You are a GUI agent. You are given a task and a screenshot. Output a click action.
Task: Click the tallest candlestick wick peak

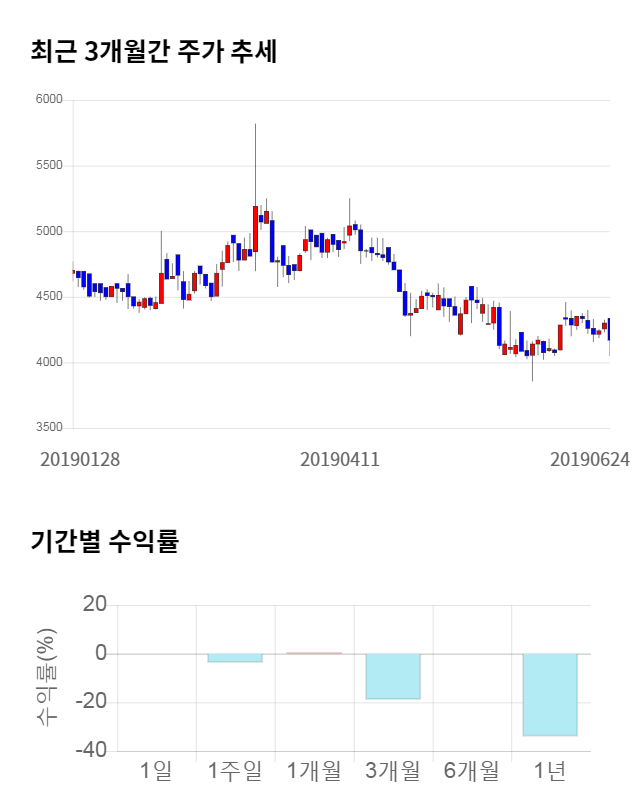(255, 126)
